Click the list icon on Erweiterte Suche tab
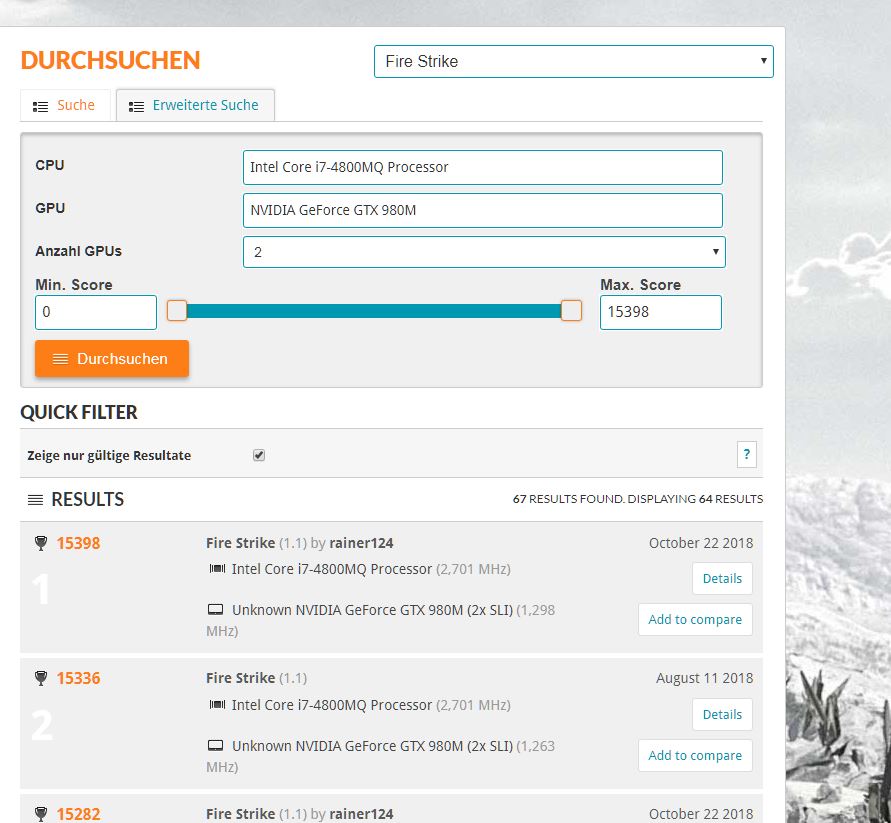This screenshot has height=823, width=891. point(136,106)
